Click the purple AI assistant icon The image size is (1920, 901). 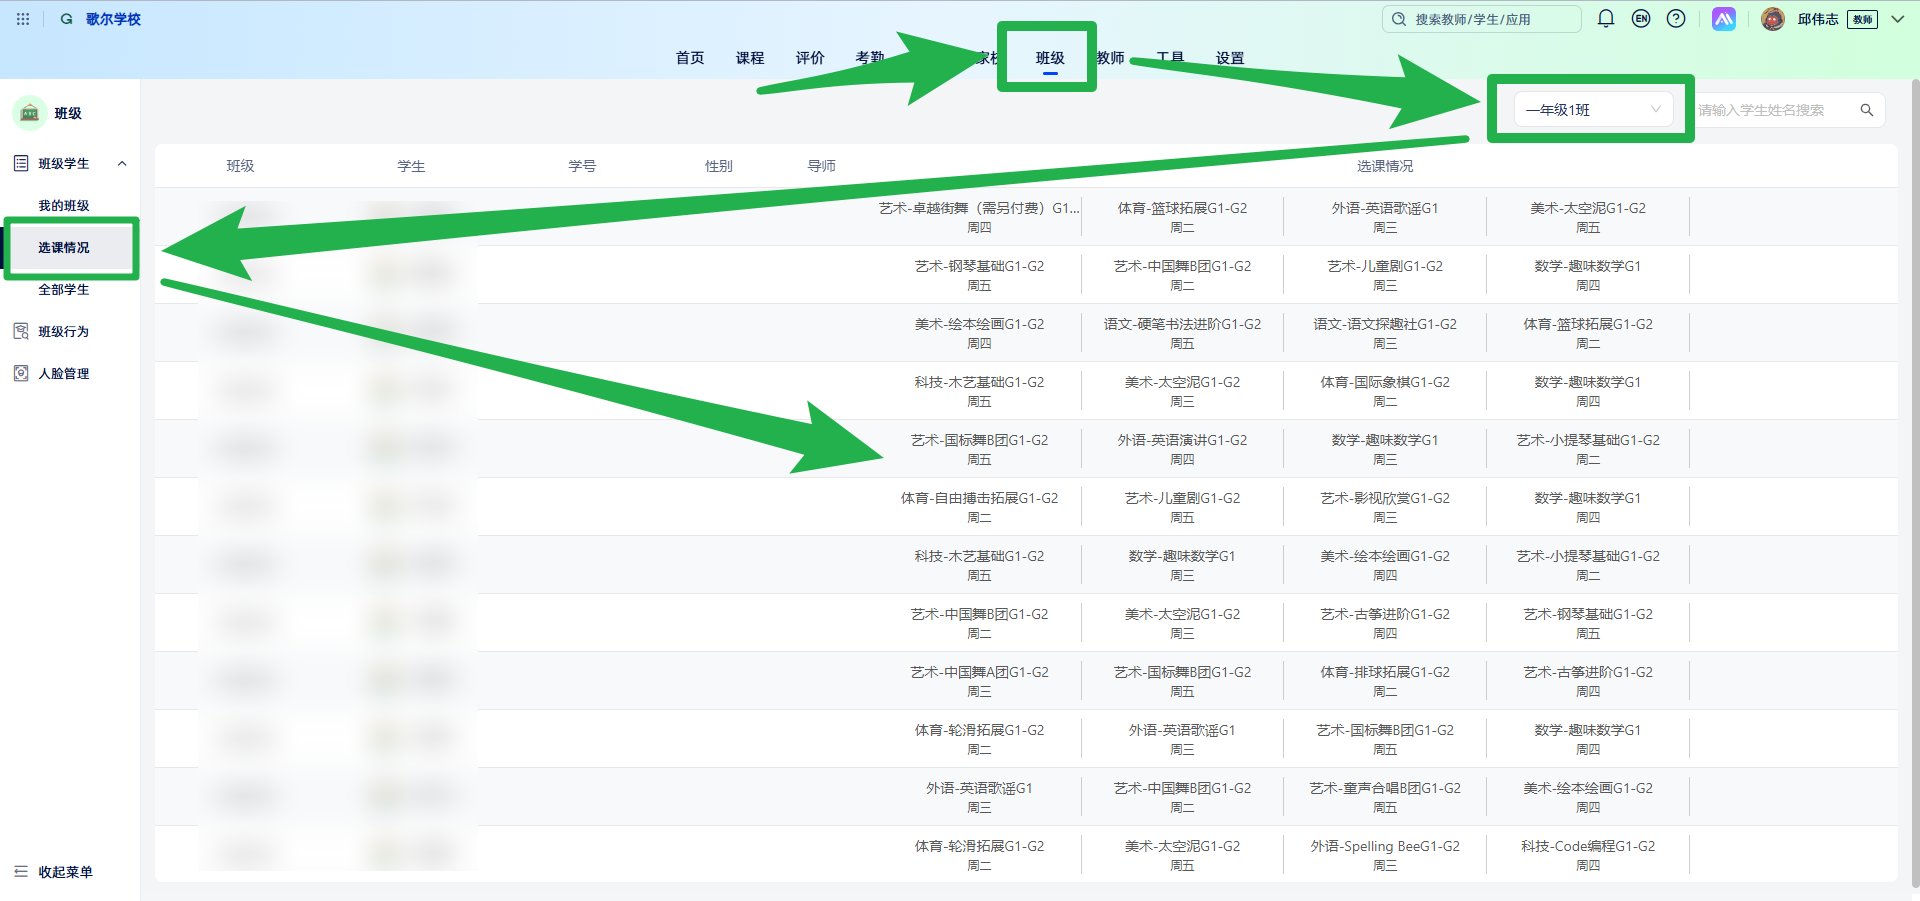tap(1724, 19)
